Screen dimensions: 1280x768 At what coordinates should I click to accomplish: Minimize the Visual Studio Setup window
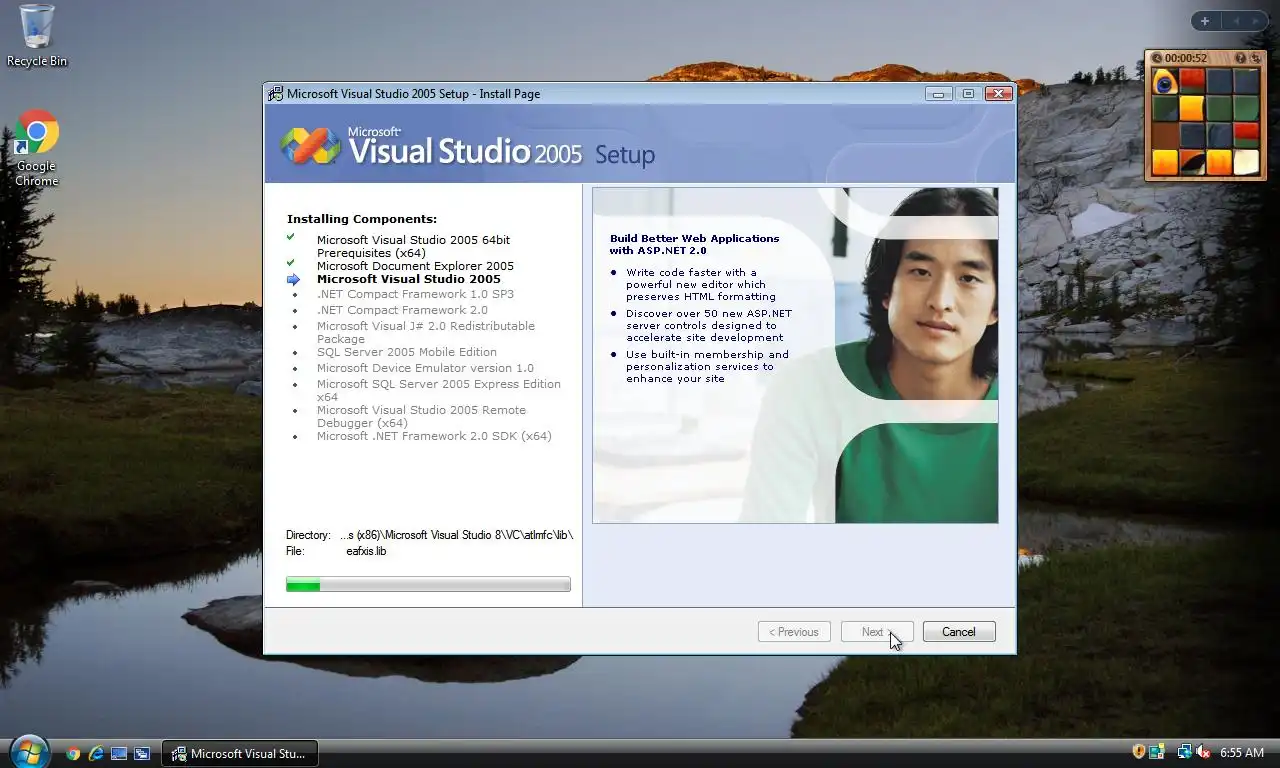938,94
